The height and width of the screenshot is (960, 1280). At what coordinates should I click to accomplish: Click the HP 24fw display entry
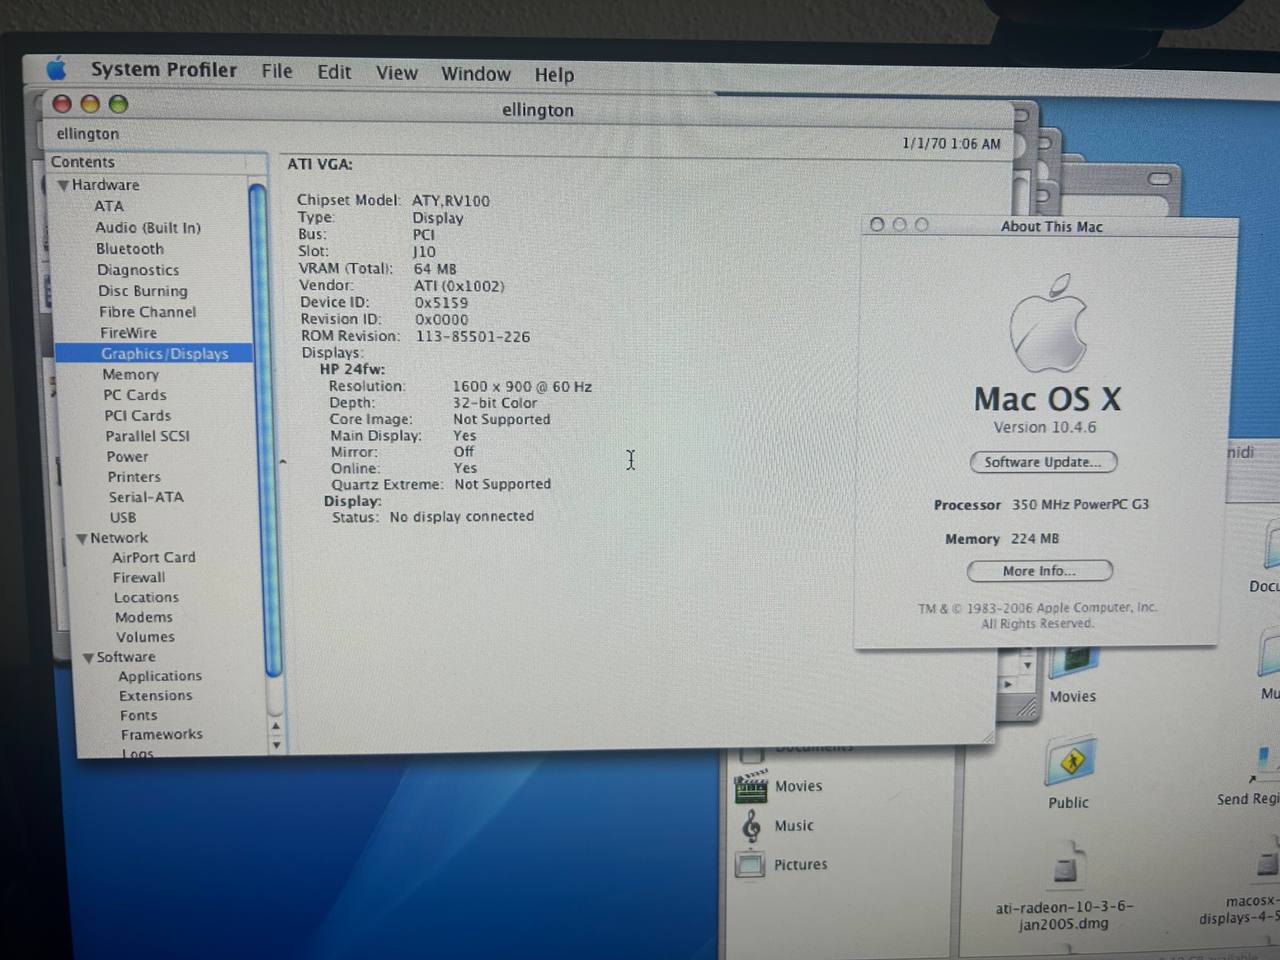point(352,369)
